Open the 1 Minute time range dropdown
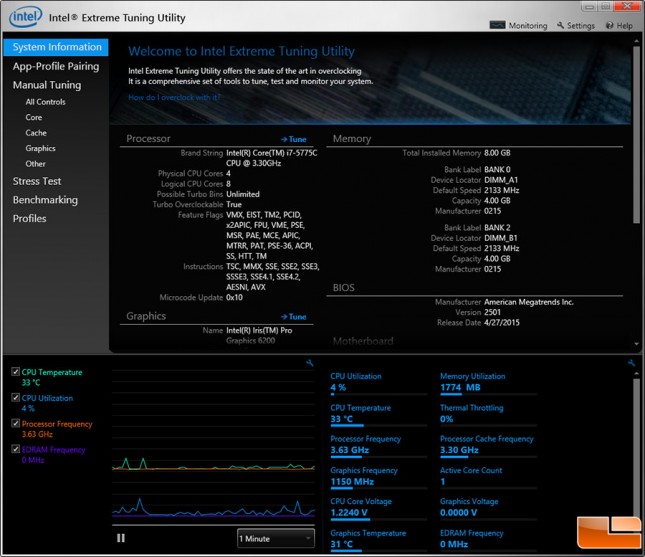 click(276, 538)
